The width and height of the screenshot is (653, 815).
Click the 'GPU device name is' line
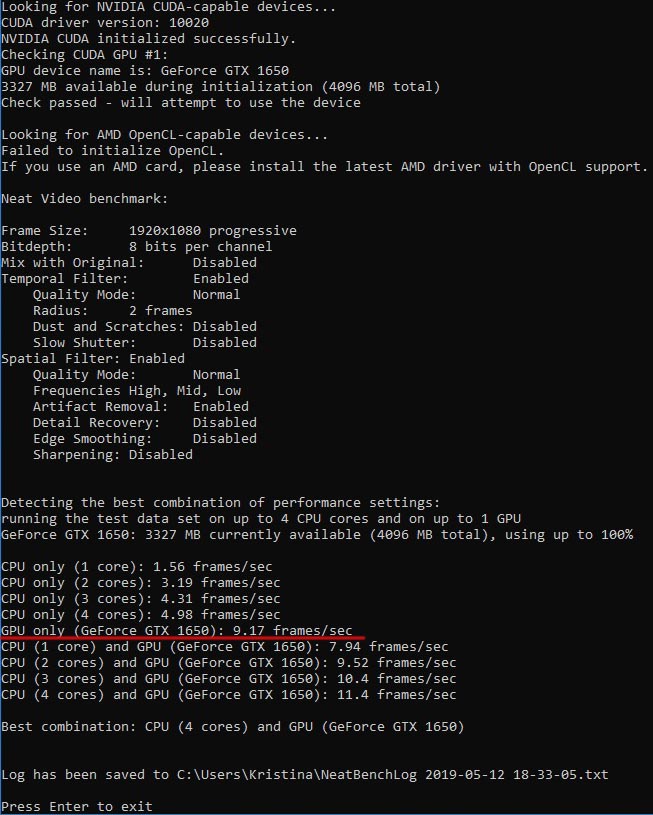145,71
